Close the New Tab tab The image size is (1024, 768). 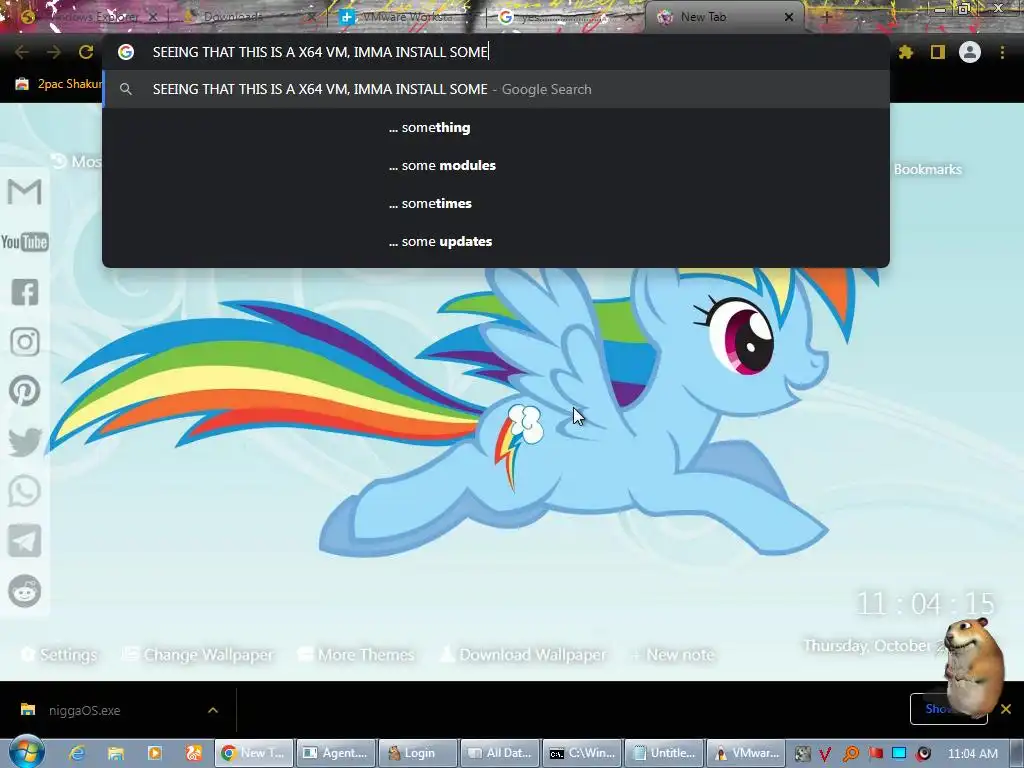(x=789, y=18)
